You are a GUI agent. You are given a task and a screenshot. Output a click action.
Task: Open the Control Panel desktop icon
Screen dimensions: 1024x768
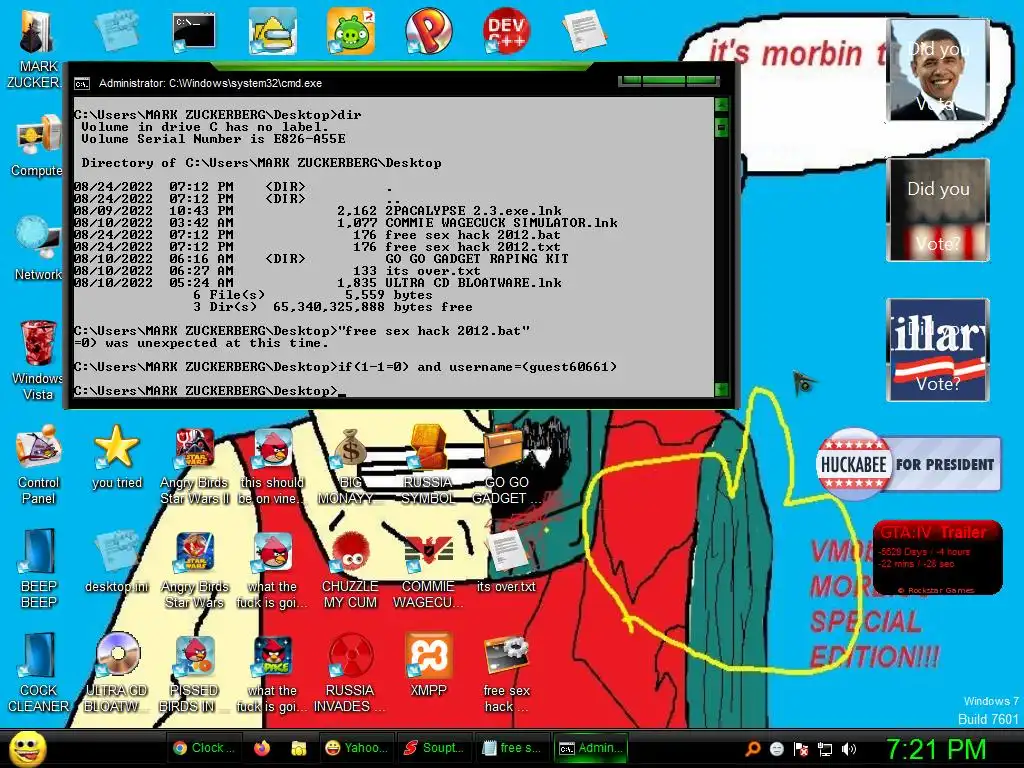pyautogui.click(x=38, y=465)
